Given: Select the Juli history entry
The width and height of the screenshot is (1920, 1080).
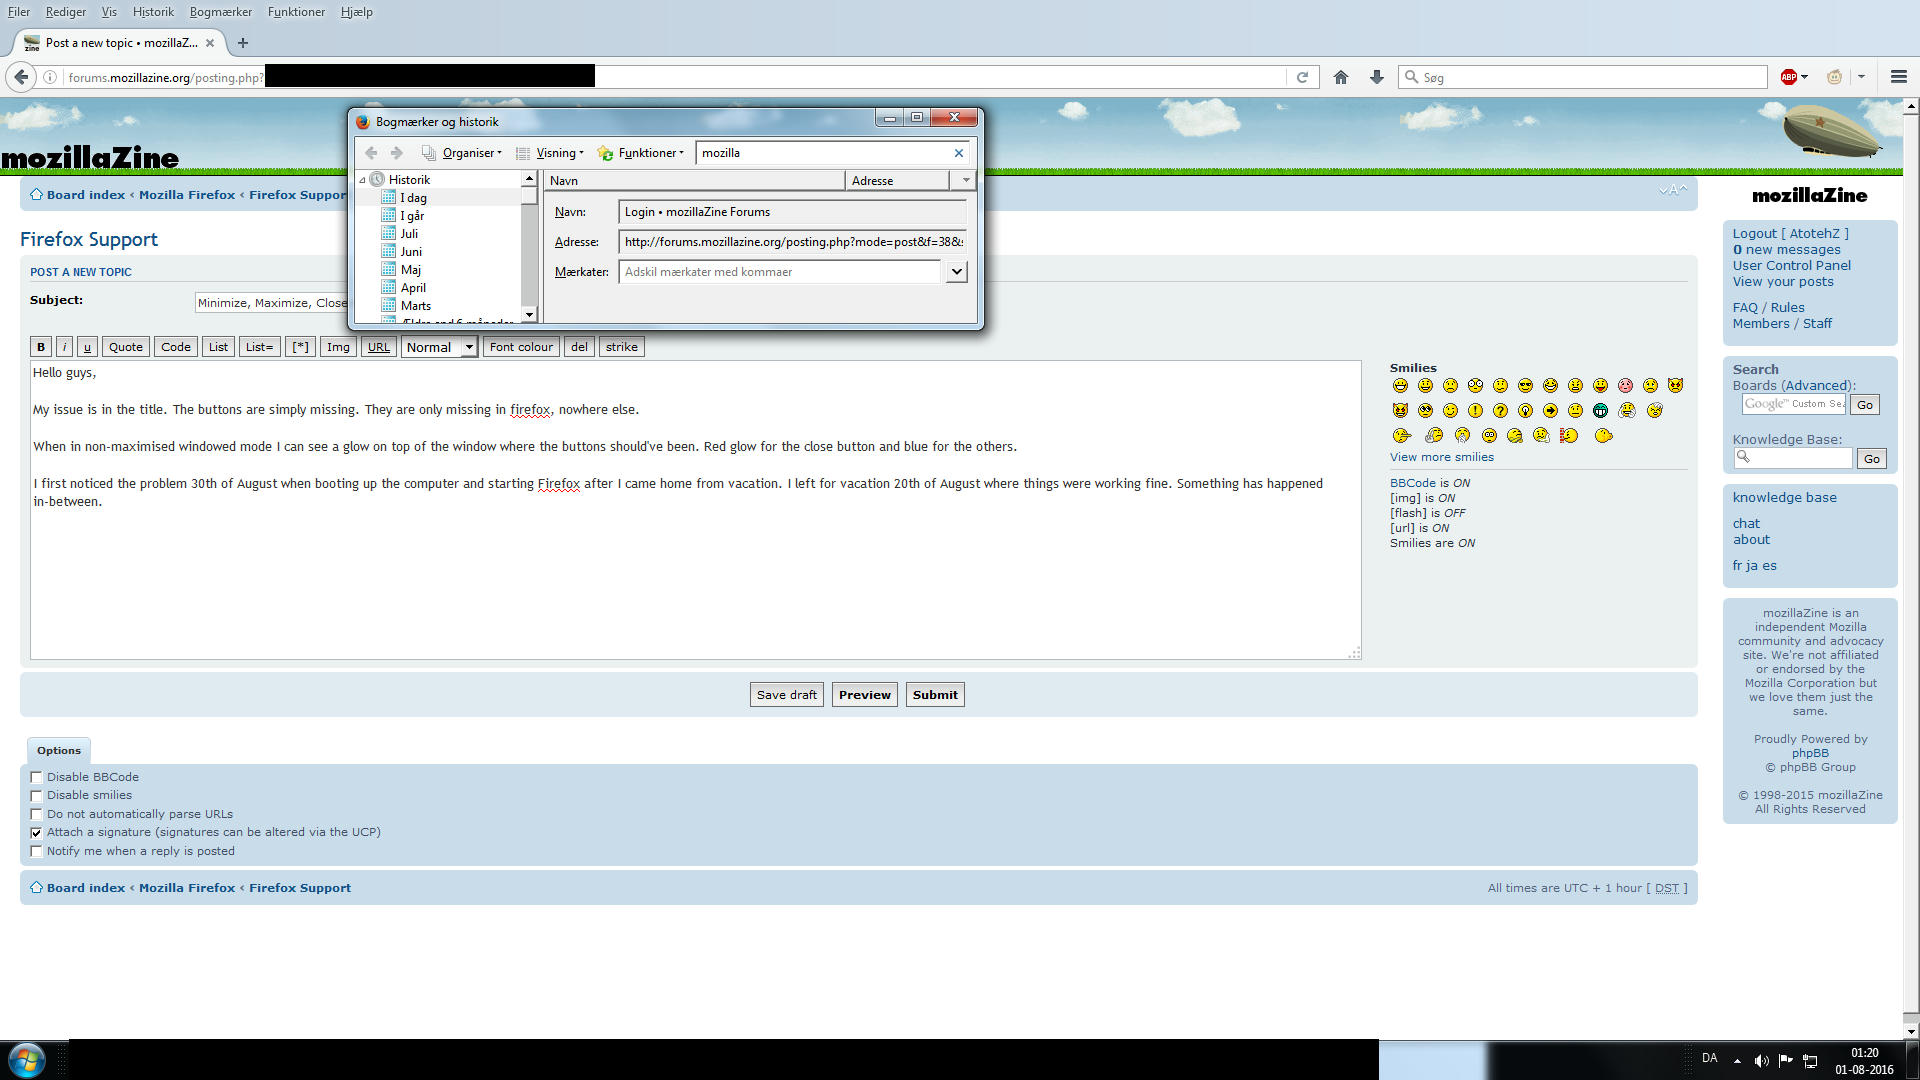Looking at the screenshot, I should click(x=409, y=234).
